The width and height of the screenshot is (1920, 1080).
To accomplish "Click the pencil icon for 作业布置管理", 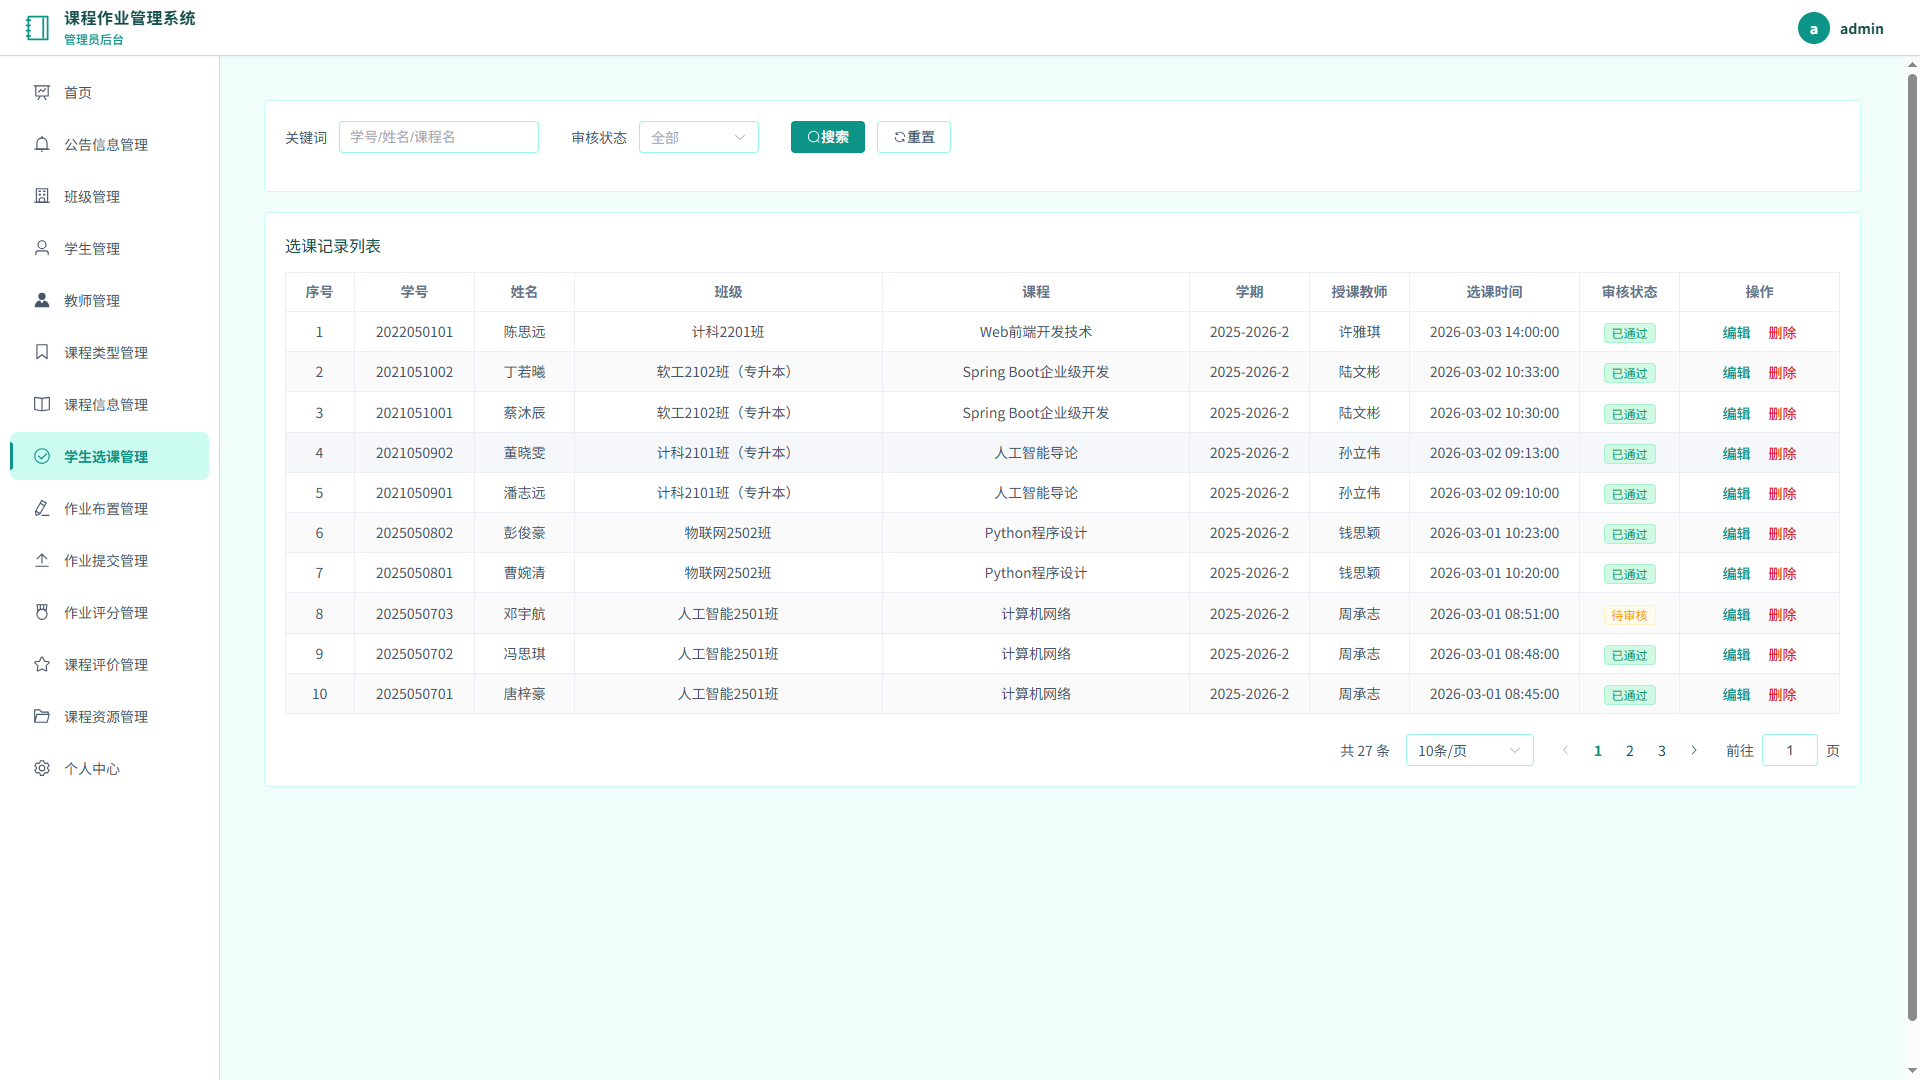I will pos(42,508).
